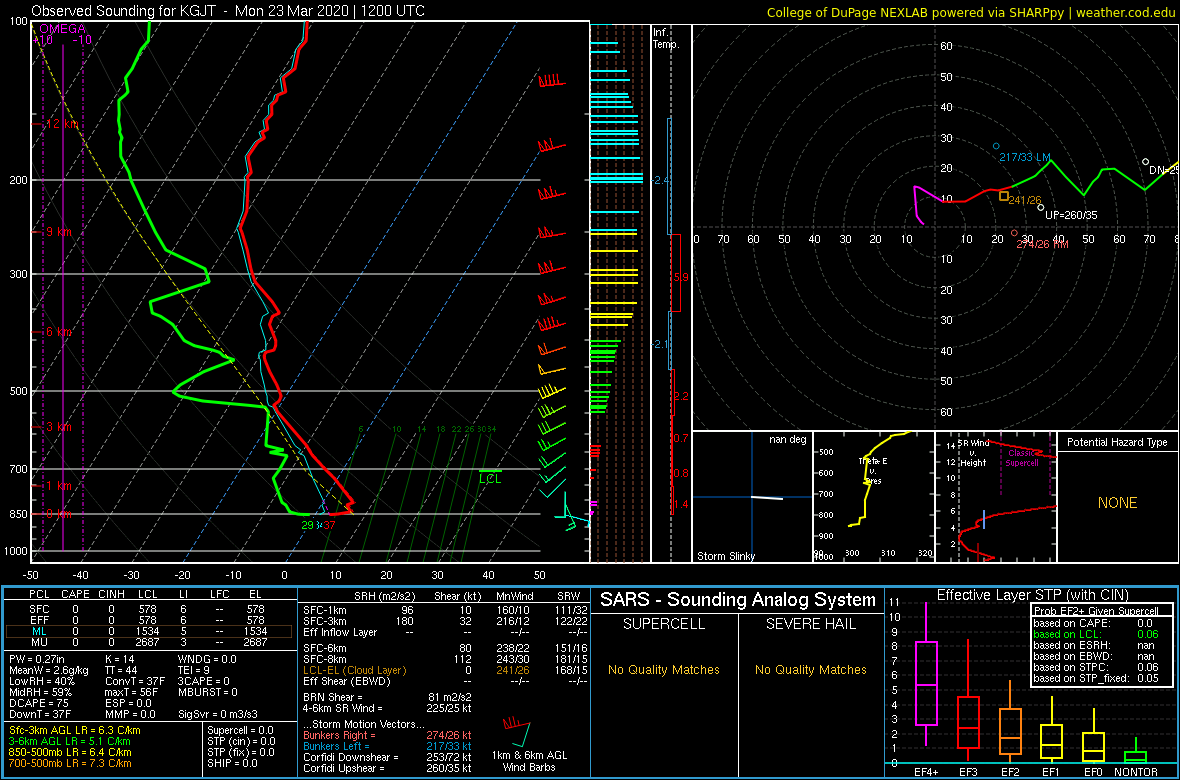Click the Bunkers Right = 274/26 kt line
This screenshot has width=1180, height=780.
point(387,735)
